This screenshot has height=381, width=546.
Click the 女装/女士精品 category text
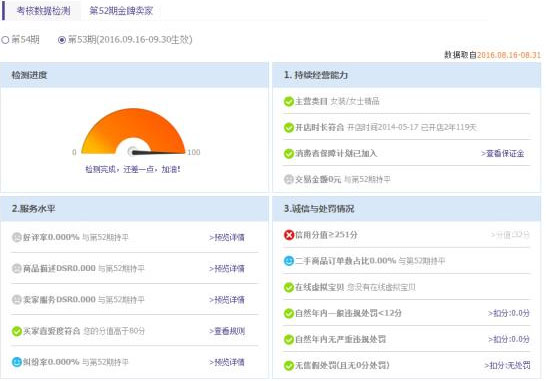pyautogui.click(x=355, y=101)
